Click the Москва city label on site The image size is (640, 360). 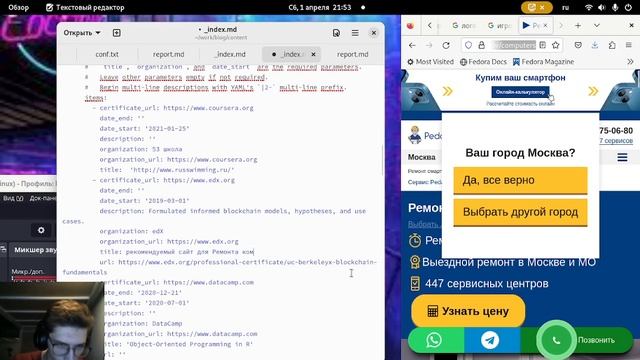point(421,157)
